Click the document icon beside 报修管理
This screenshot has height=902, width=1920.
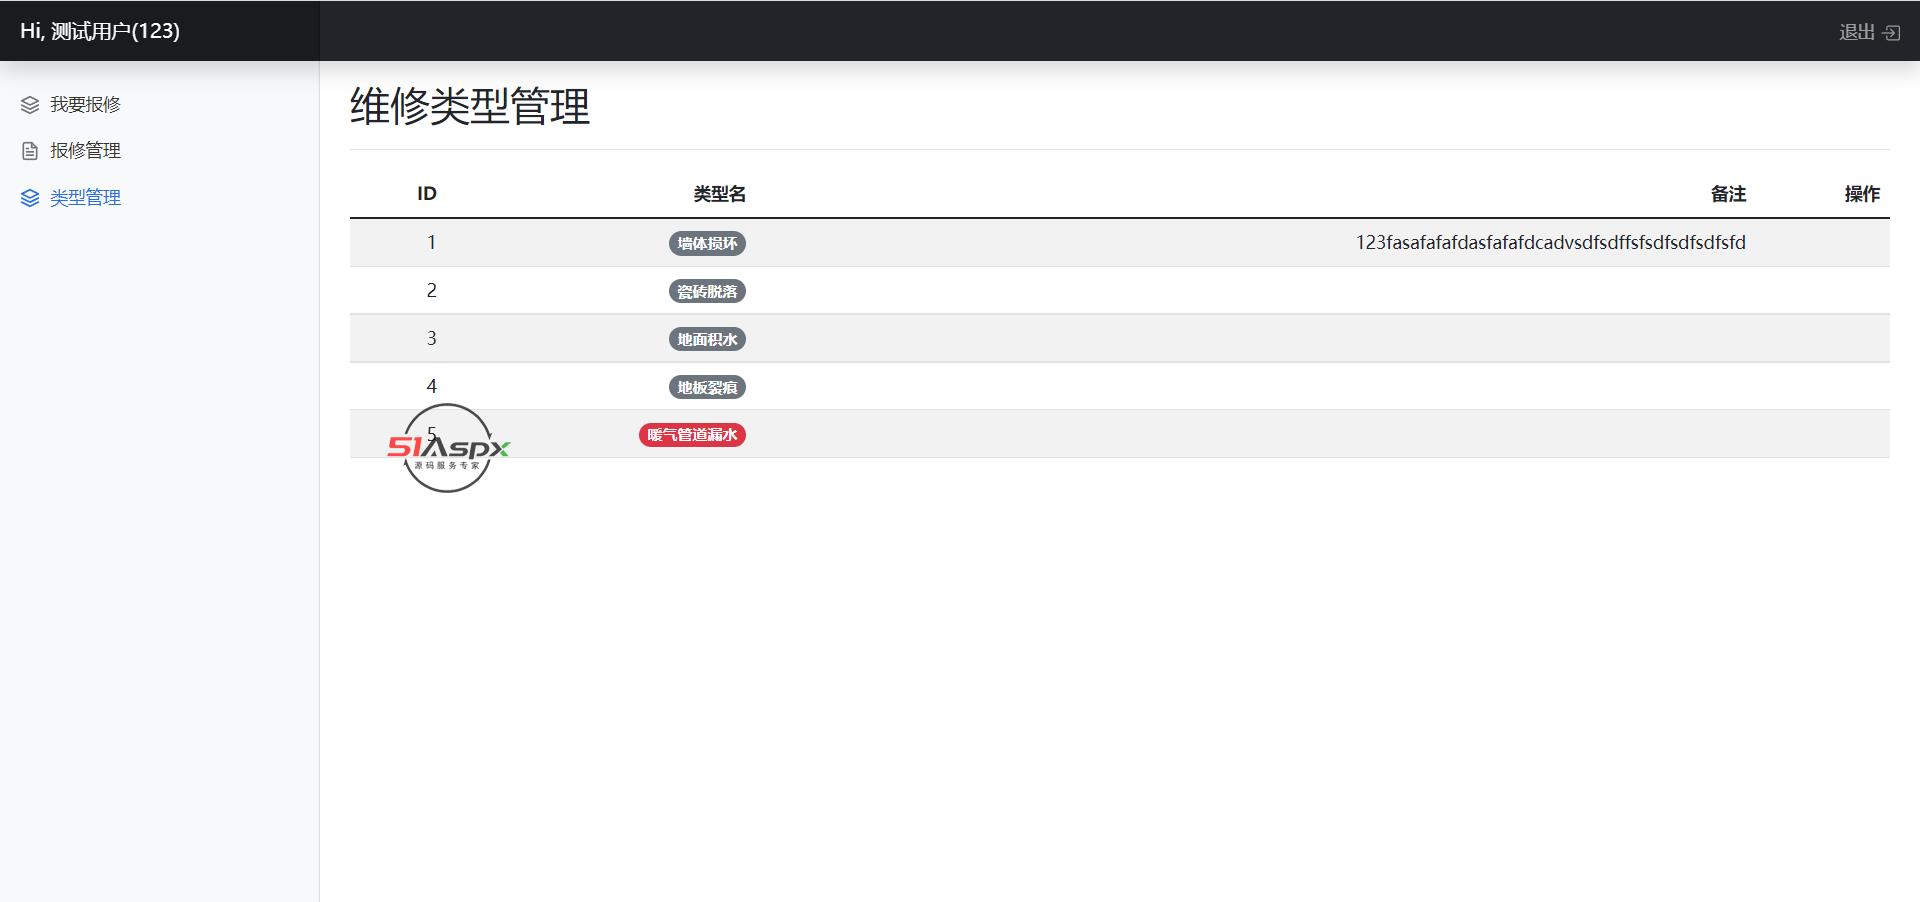(x=30, y=151)
